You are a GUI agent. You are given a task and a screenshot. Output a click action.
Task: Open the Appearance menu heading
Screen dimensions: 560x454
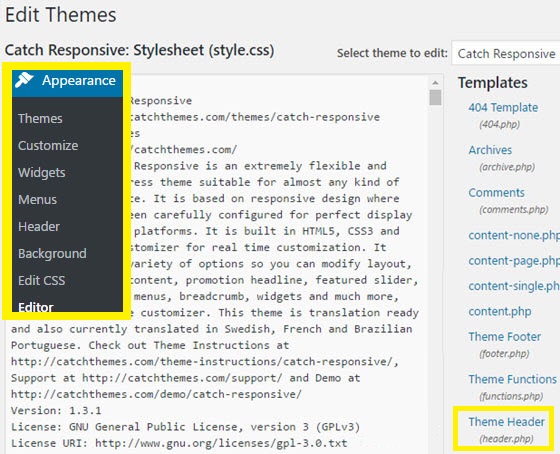click(68, 83)
